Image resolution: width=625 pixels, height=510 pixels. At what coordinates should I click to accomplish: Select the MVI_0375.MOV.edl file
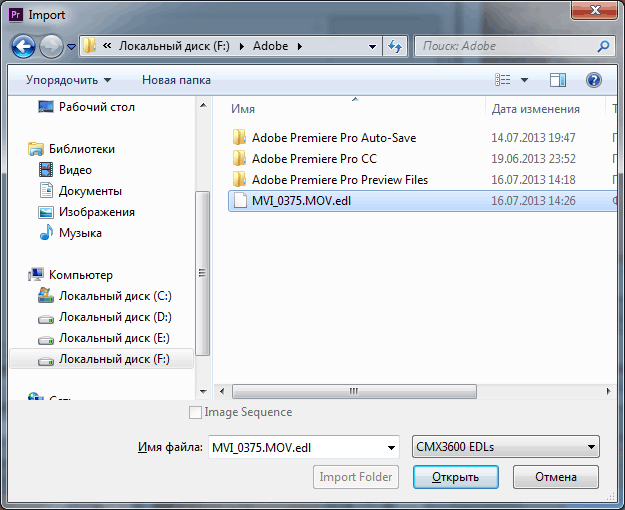tap(423, 201)
